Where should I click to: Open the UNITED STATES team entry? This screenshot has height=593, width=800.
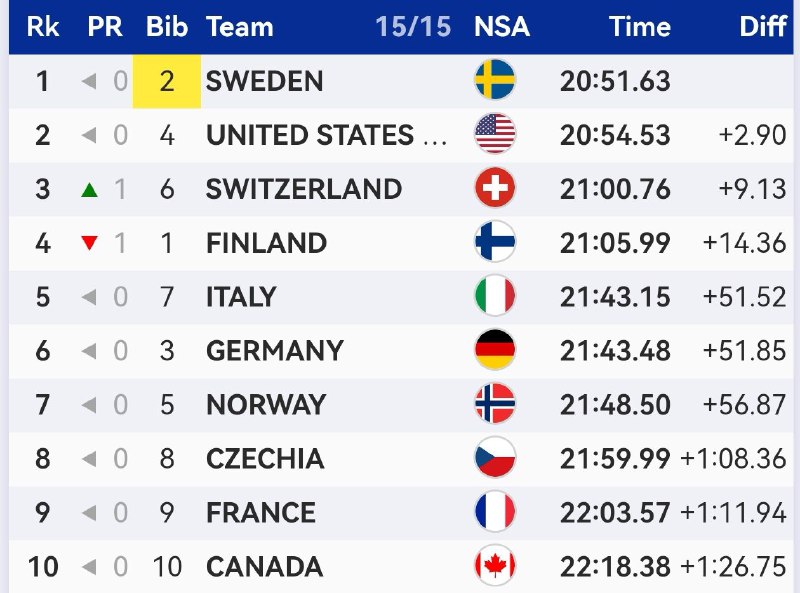[x=327, y=135]
